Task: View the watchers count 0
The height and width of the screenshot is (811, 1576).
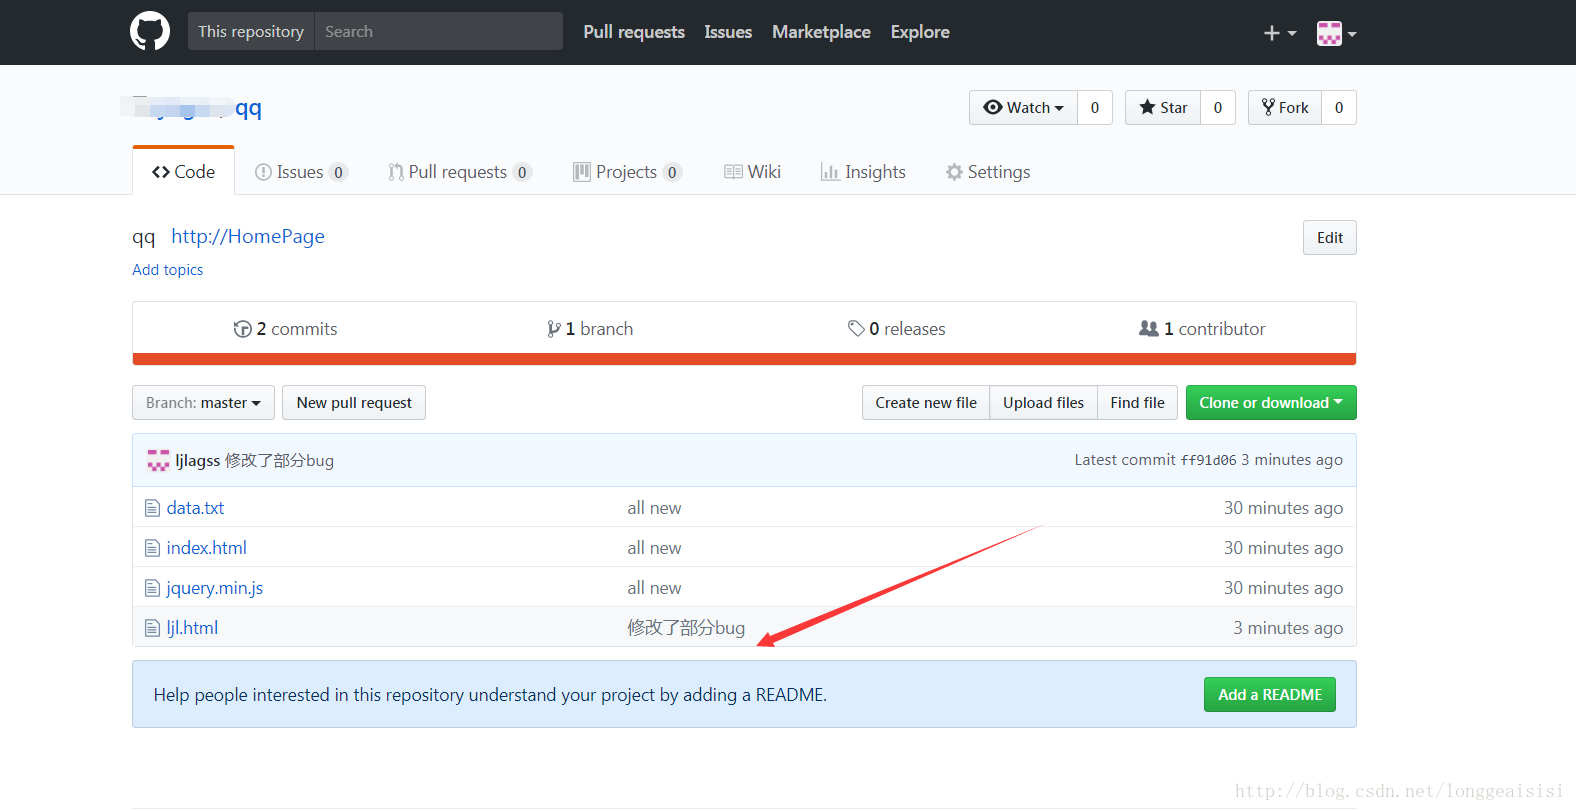Action: 1095,108
